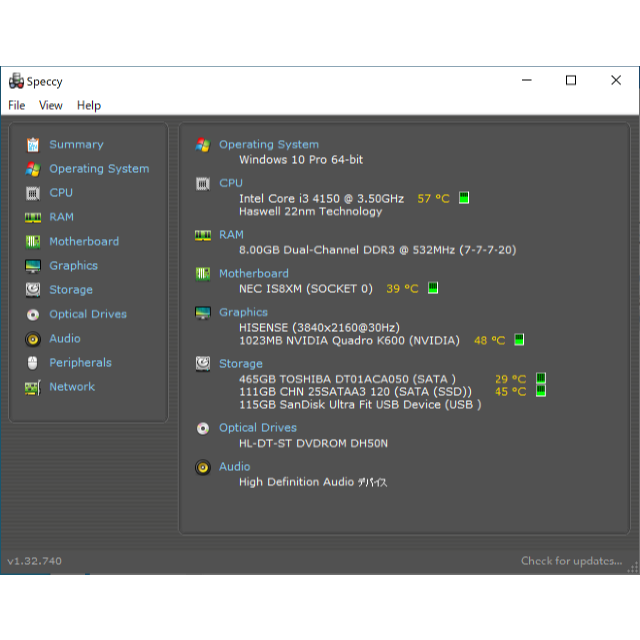640x640 pixels.
Task: Switch to CPU section in sidebar
Action: [x=61, y=193]
